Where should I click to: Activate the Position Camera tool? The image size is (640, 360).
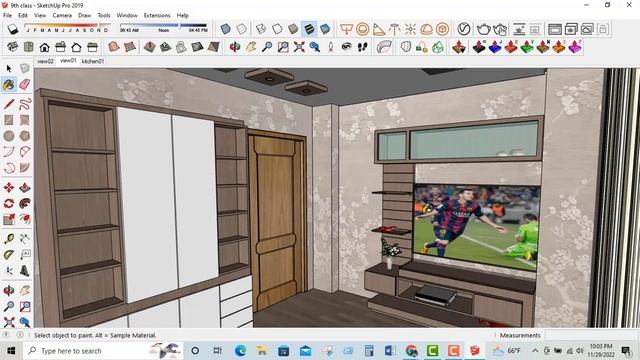(x=331, y=47)
